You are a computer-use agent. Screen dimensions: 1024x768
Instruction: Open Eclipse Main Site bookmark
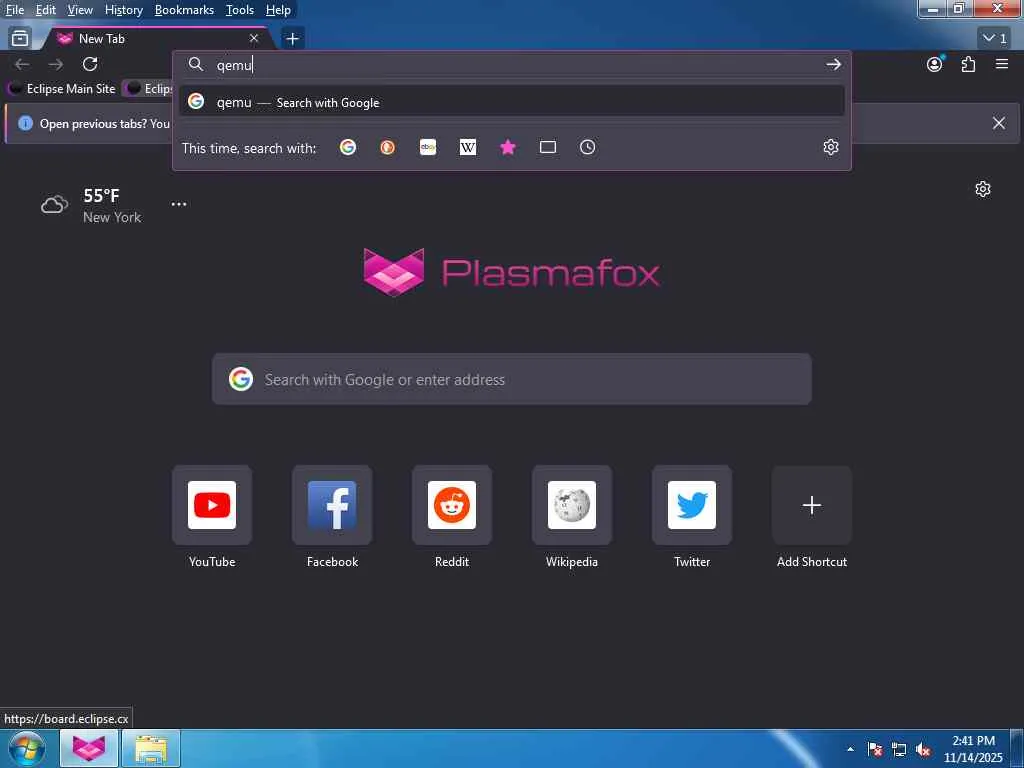click(62, 88)
